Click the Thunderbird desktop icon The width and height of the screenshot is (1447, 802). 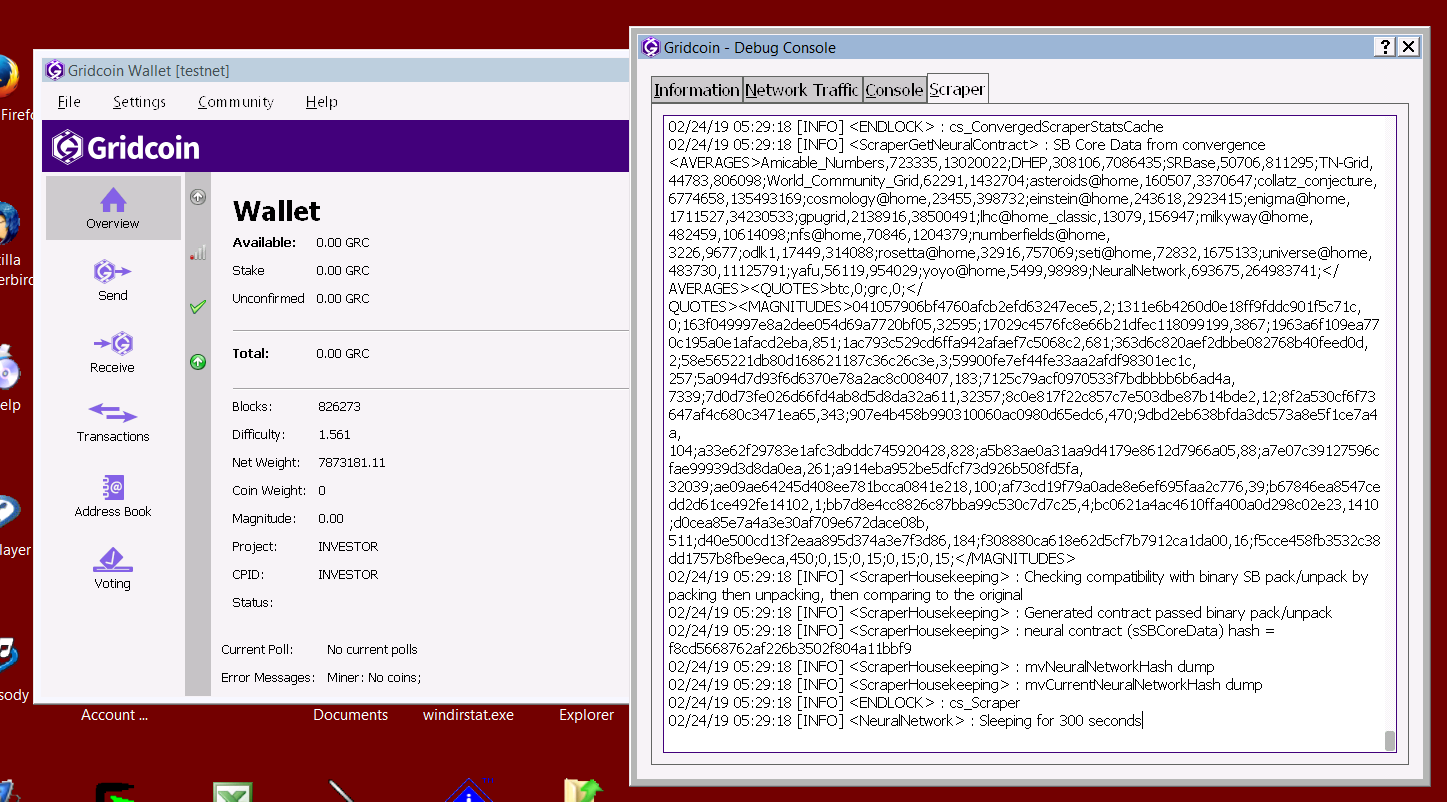click(9, 223)
